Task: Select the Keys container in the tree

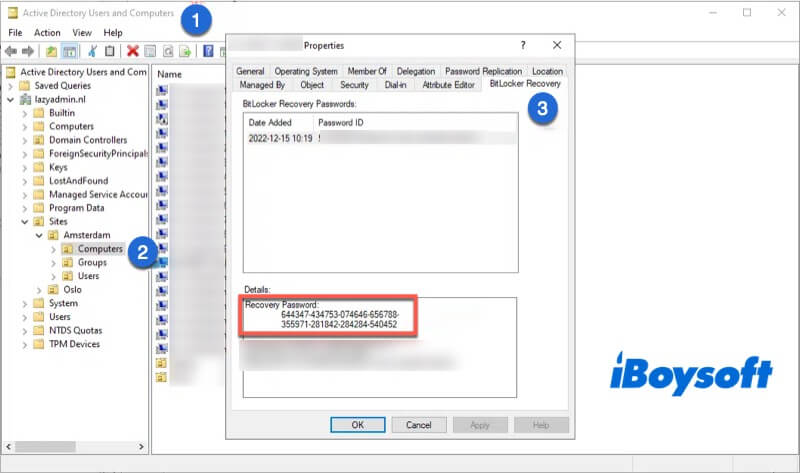Action: pos(58,167)
